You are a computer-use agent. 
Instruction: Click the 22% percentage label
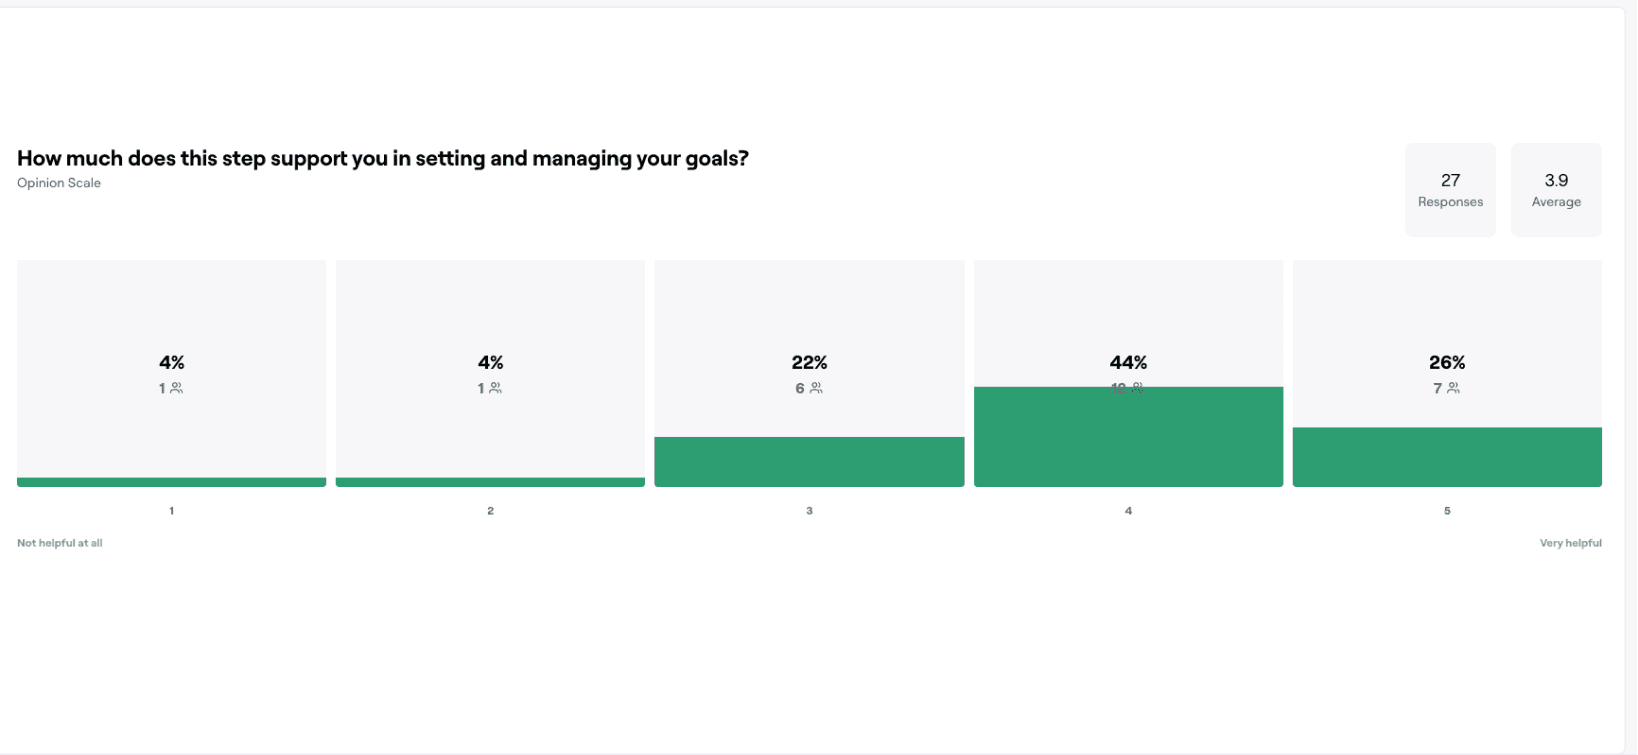(809, 362)
